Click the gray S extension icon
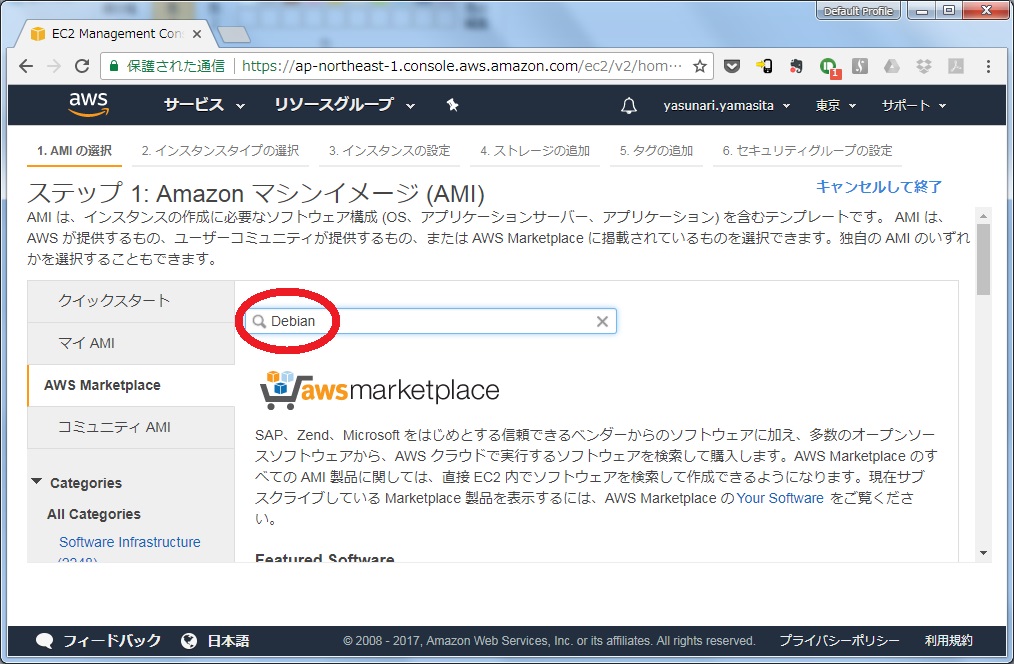Image resolution: width=1014 pixels, height=664 pixels. point(859,66)
